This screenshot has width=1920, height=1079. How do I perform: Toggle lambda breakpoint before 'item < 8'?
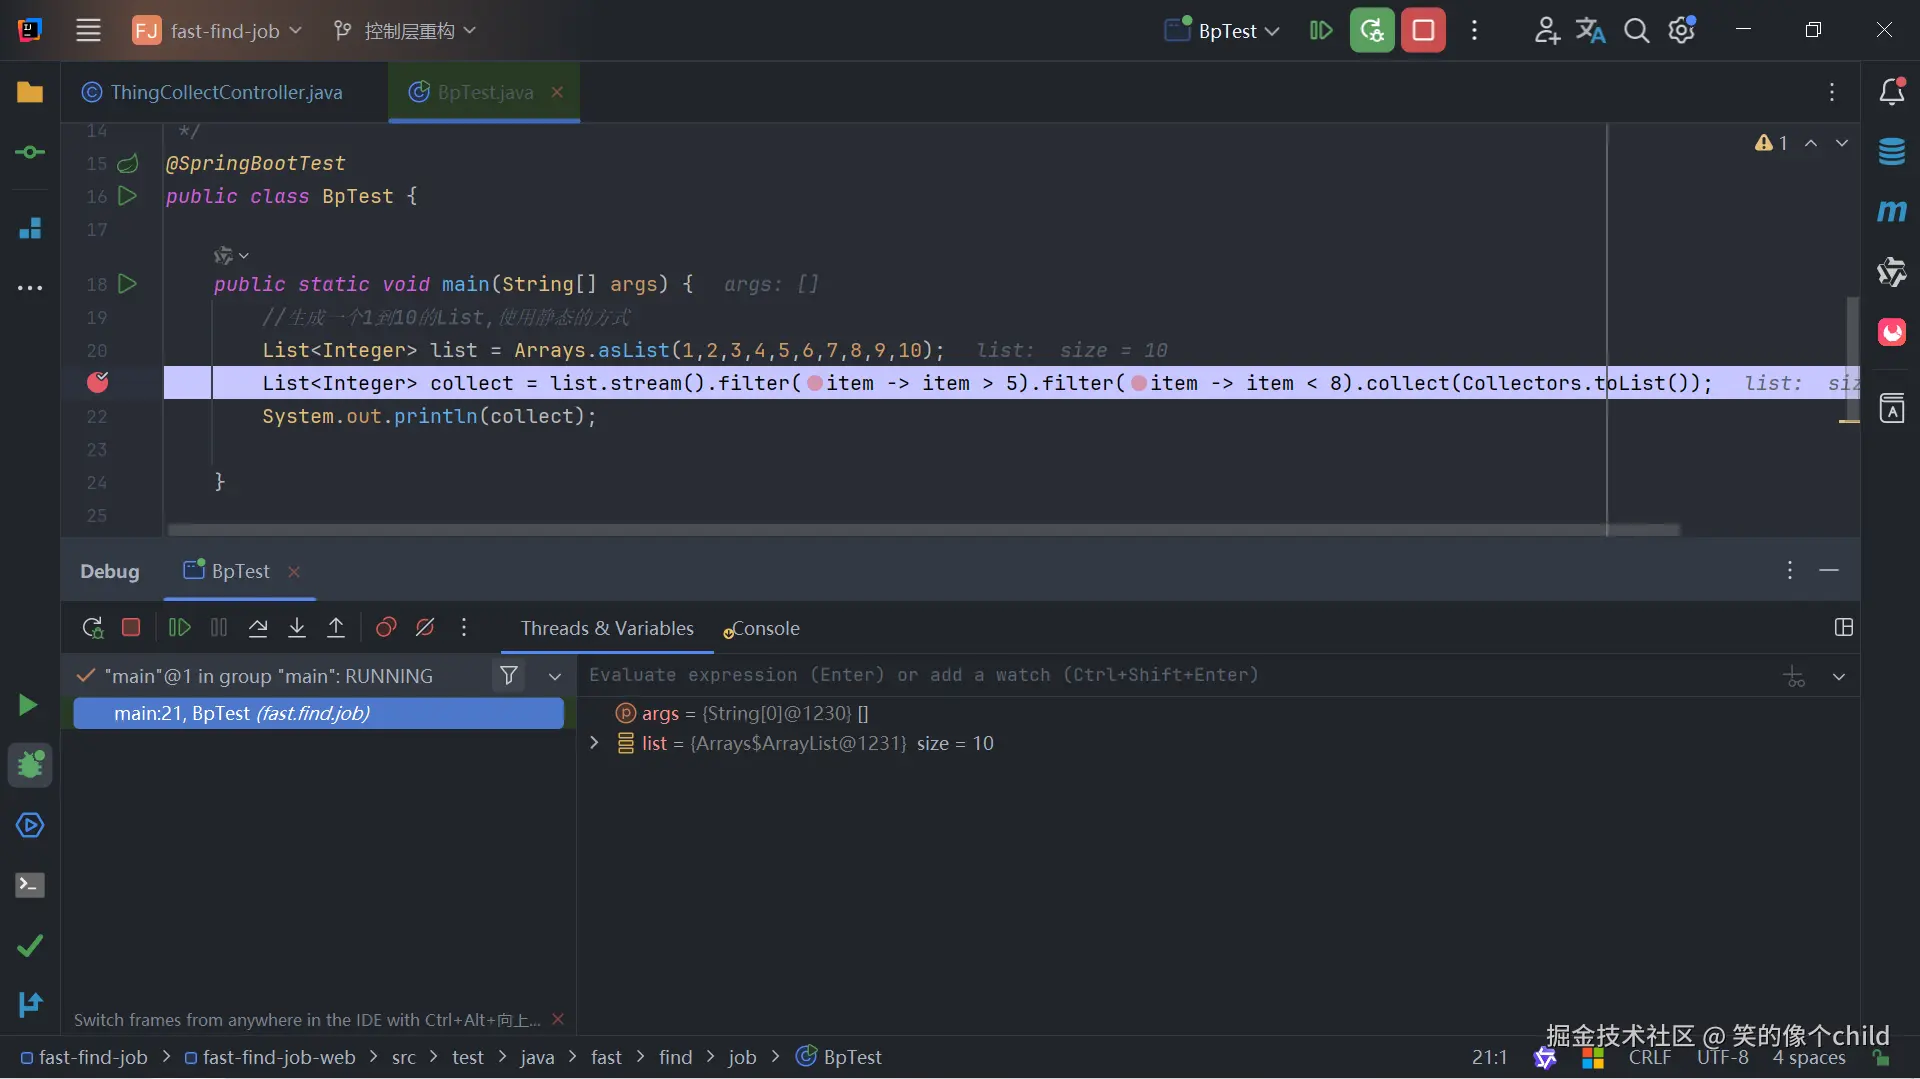pos(1138,383)
